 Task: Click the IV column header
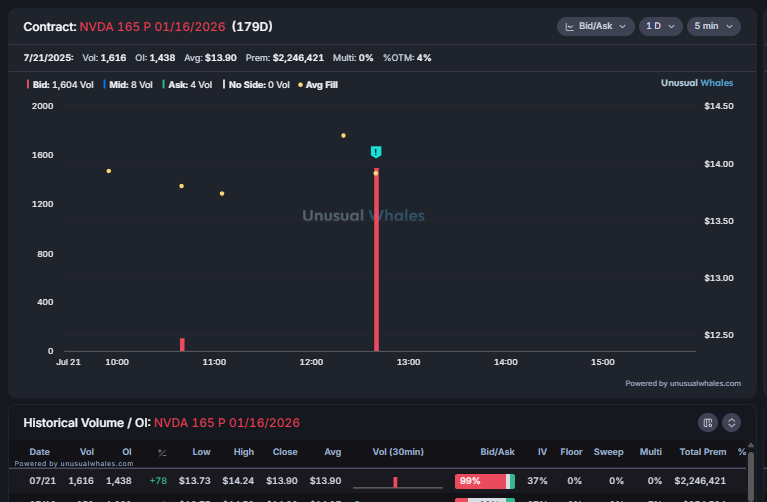point(542,452)
